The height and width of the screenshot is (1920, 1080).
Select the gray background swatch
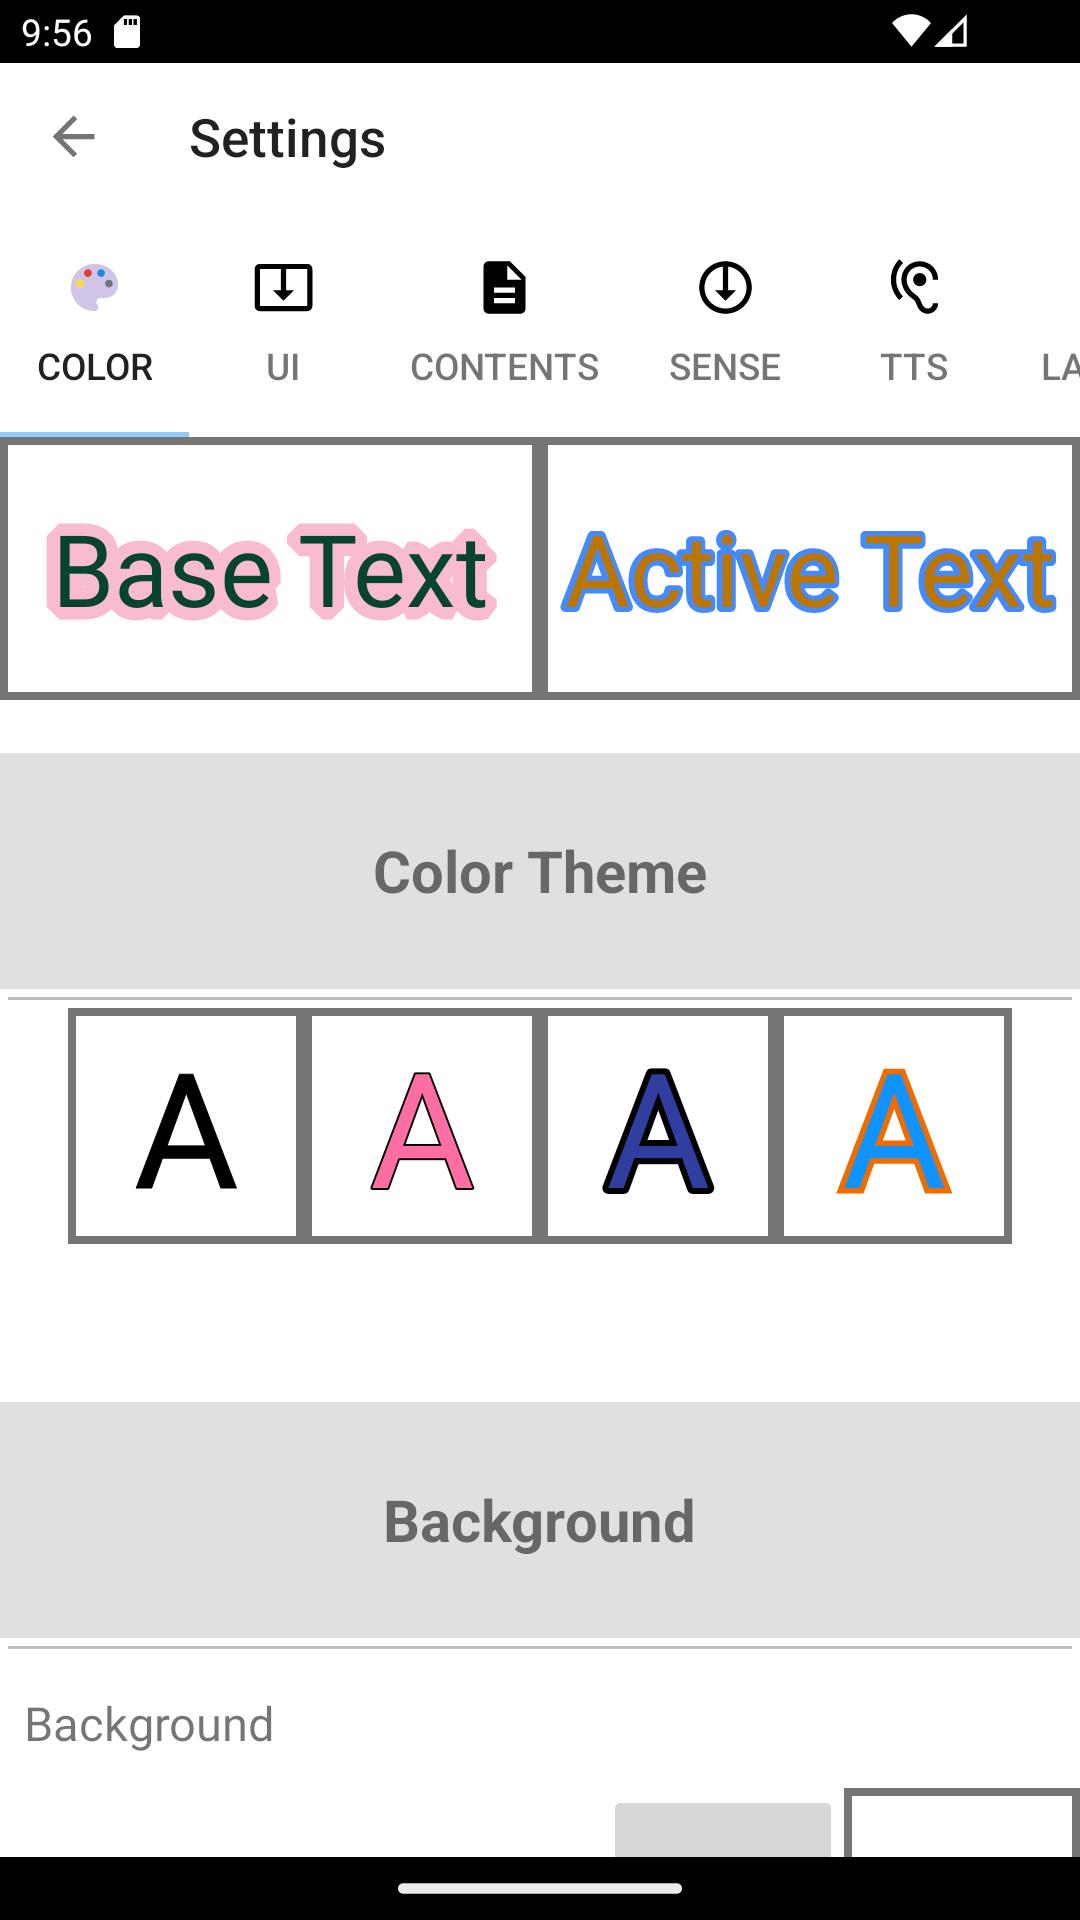(x=723, y=1830)
